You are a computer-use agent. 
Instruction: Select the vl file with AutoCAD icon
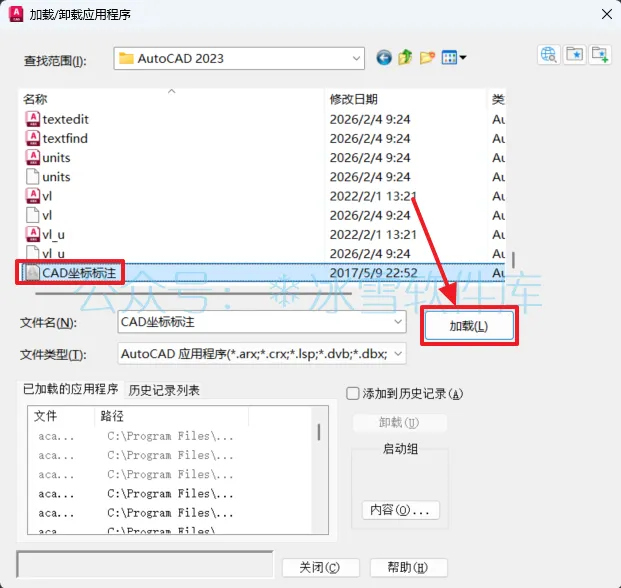pos(32,196)
